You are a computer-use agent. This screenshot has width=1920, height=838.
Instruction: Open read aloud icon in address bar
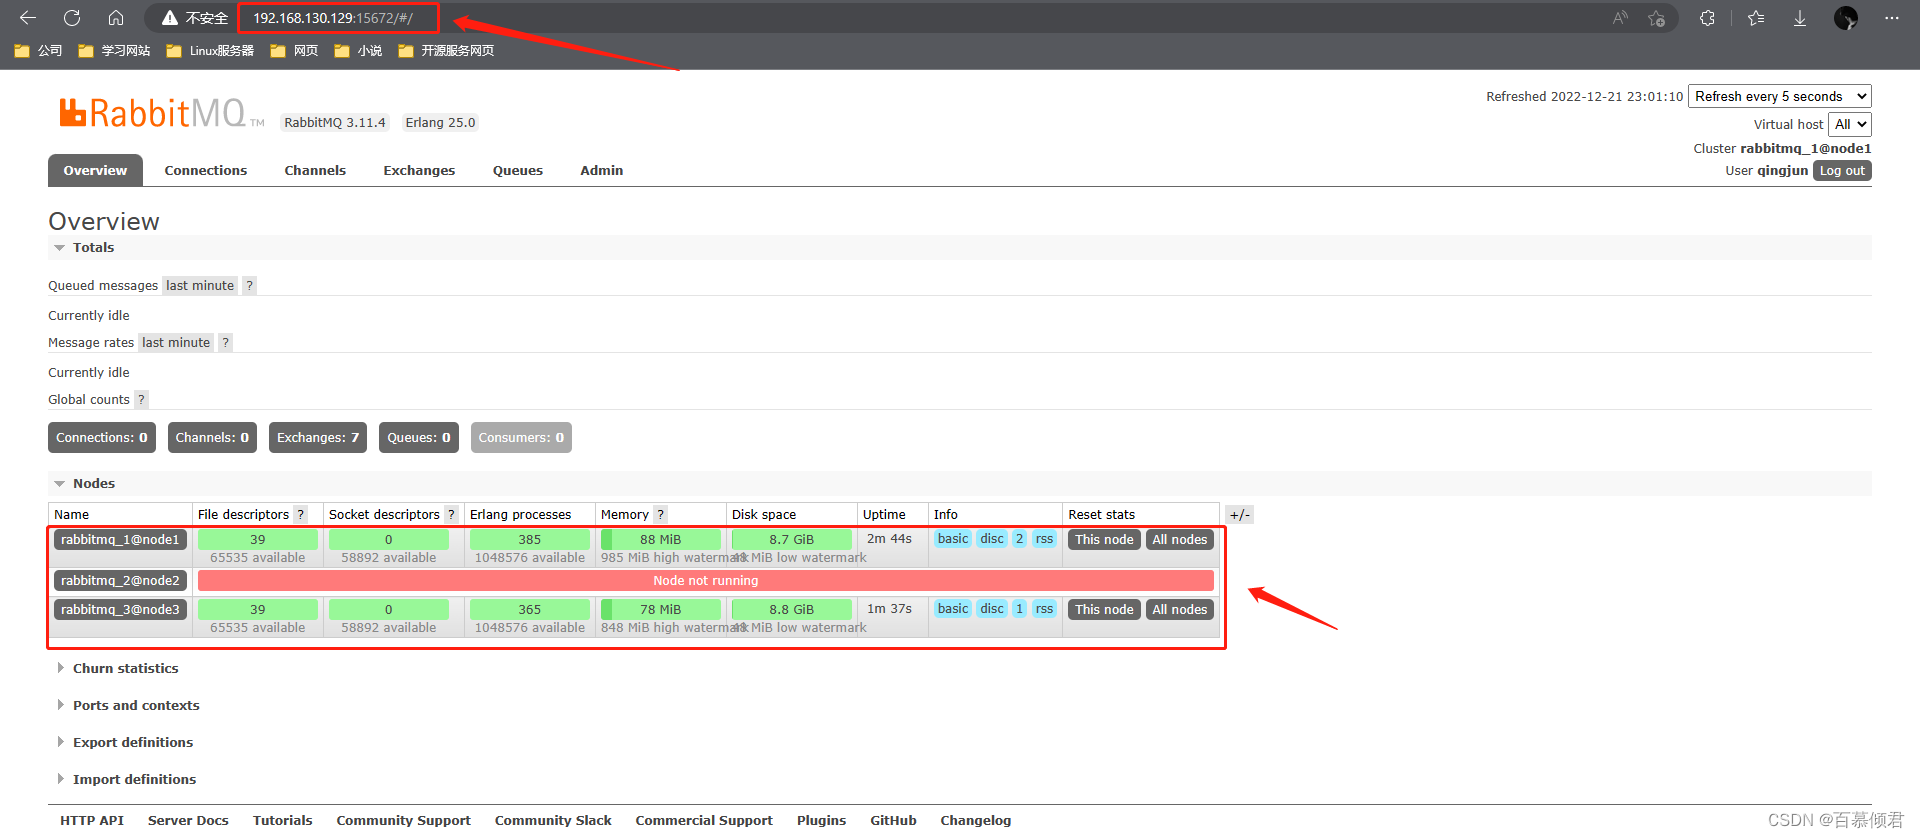1620,18
